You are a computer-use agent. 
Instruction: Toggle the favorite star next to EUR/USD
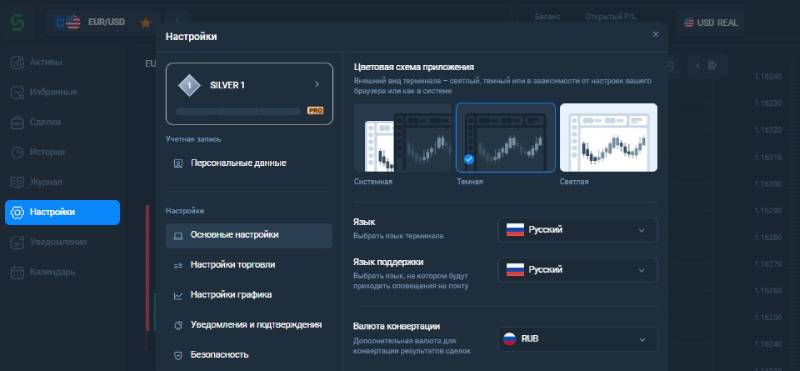click(x=146, y=22)
